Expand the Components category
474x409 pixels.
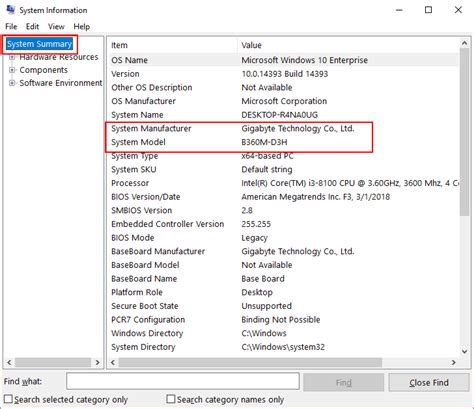[12, 70]
